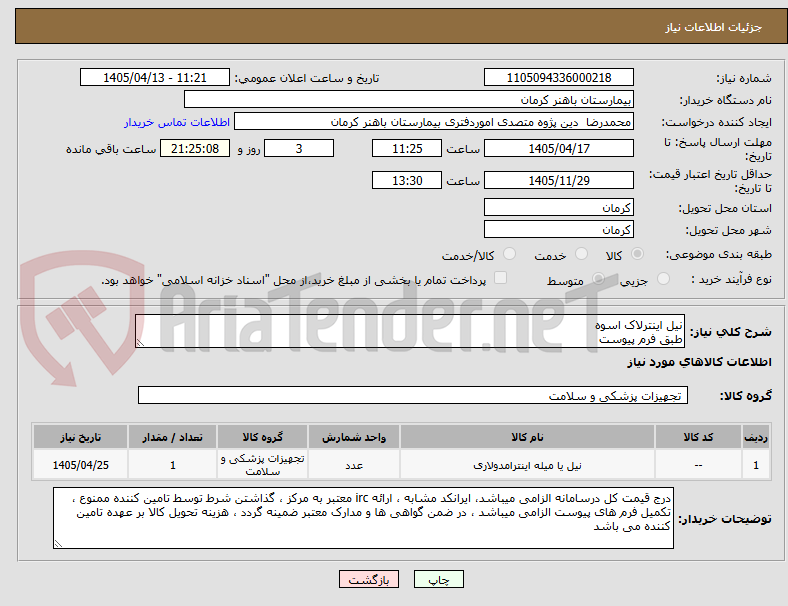Select the کالا/خدمت radio button
Screen dimensions: 788x606
coord(510,254)
